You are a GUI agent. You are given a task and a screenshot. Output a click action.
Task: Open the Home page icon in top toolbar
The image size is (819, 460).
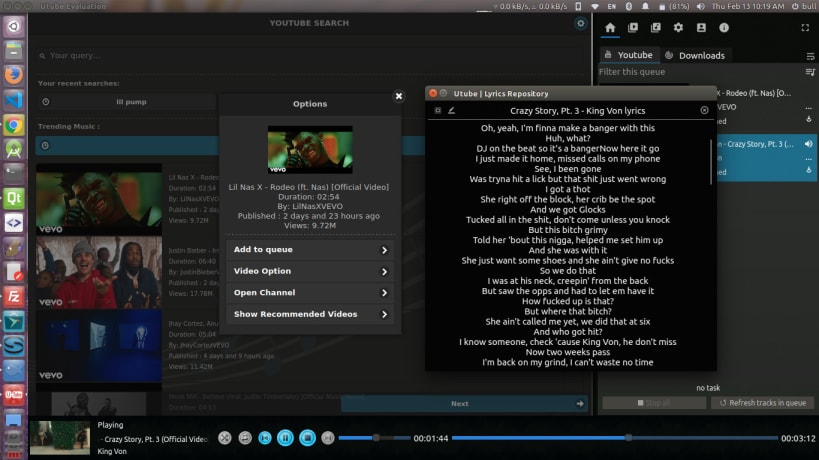click(610, 28)
